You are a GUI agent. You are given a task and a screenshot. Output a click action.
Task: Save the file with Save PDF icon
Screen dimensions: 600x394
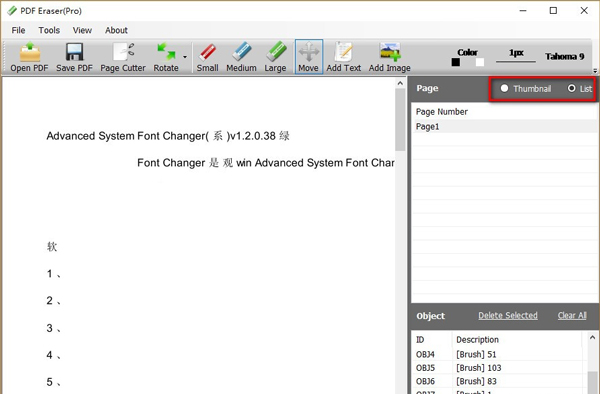click(x=74, y=52)
